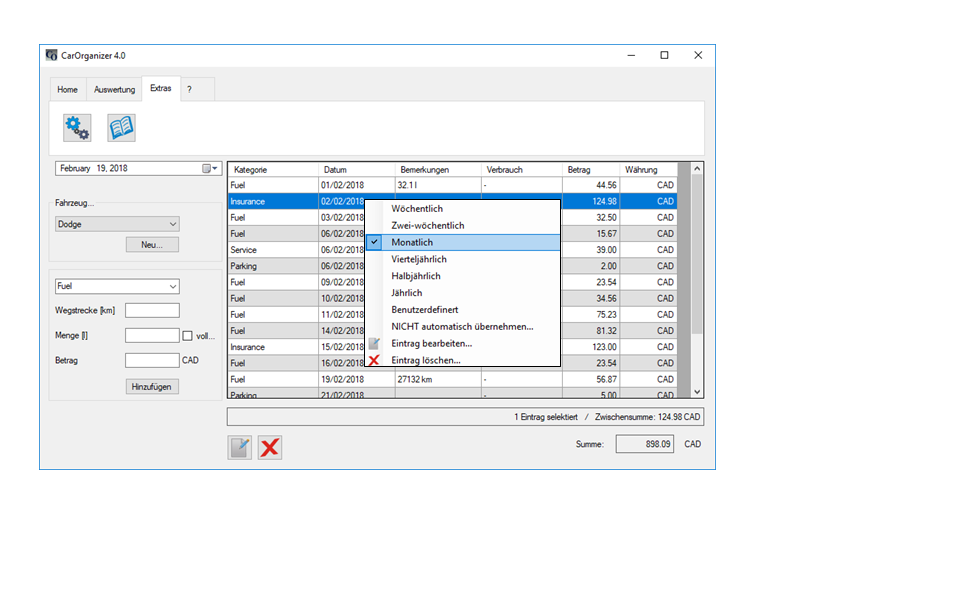Screen dimensions: 960x600
Task: Open the '?' help tab
Action: coord(189,89)
